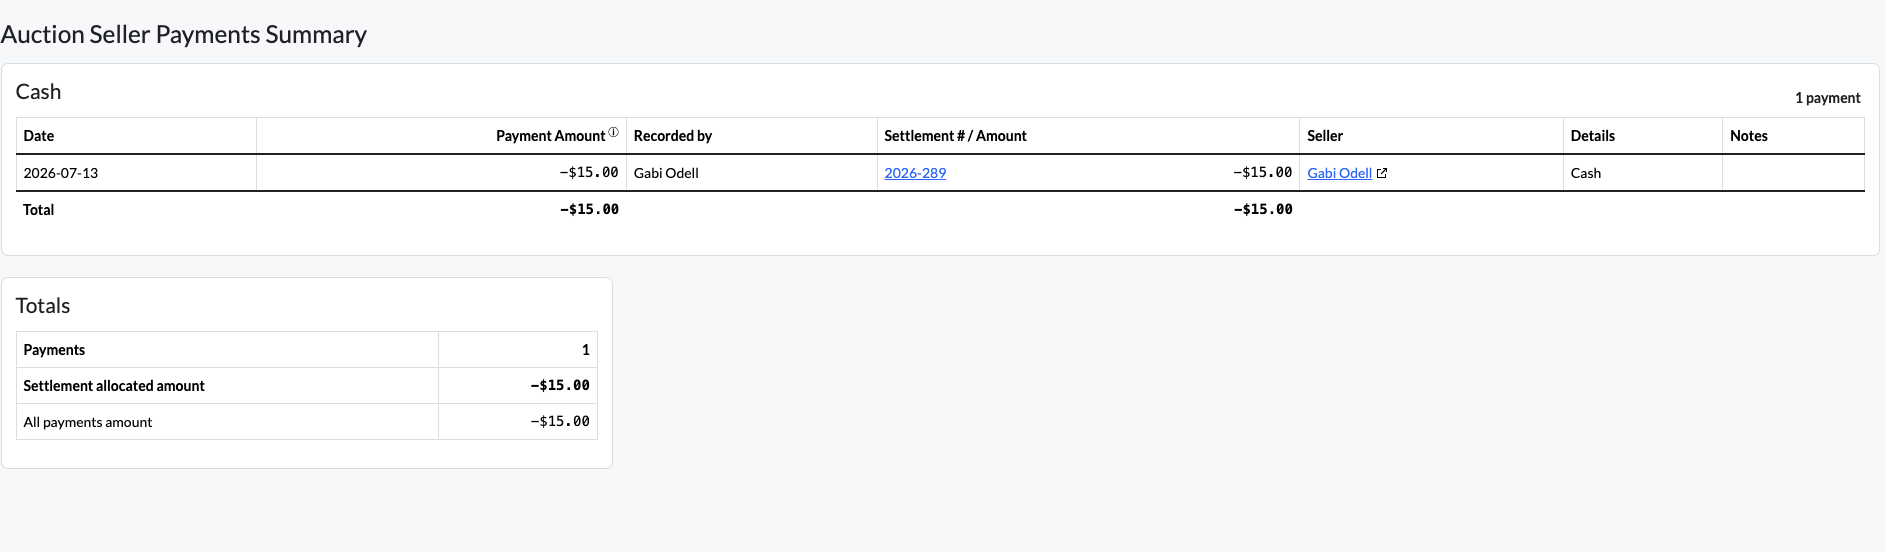This screenshot has width=1886, height=552.
Task: Click the 1 payment count label
Action: pyautogui.click(x=1827, y=98)
